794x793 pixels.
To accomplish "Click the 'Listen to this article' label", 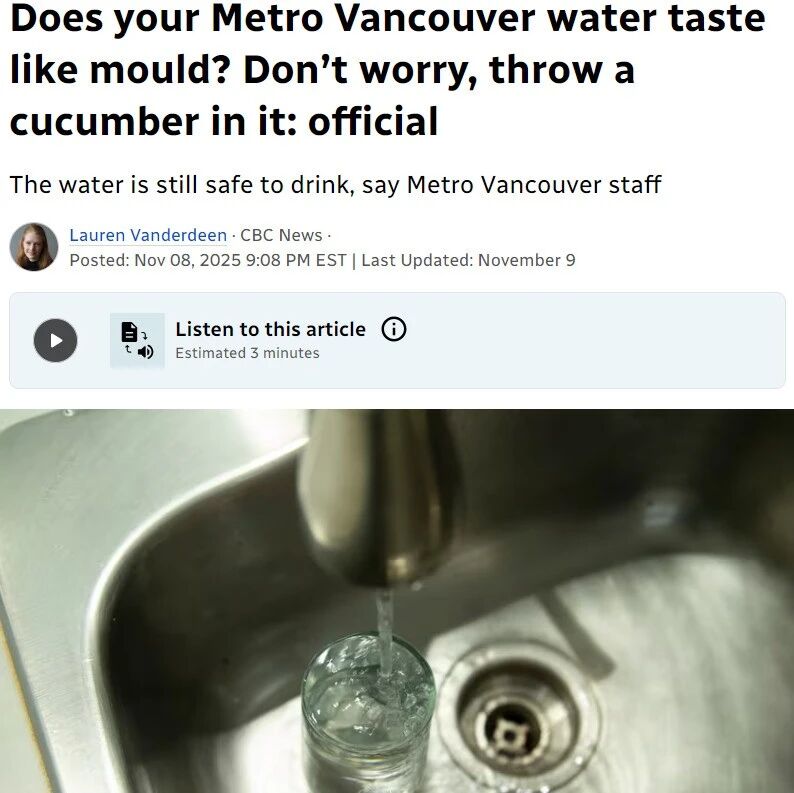I will (270, 329).
